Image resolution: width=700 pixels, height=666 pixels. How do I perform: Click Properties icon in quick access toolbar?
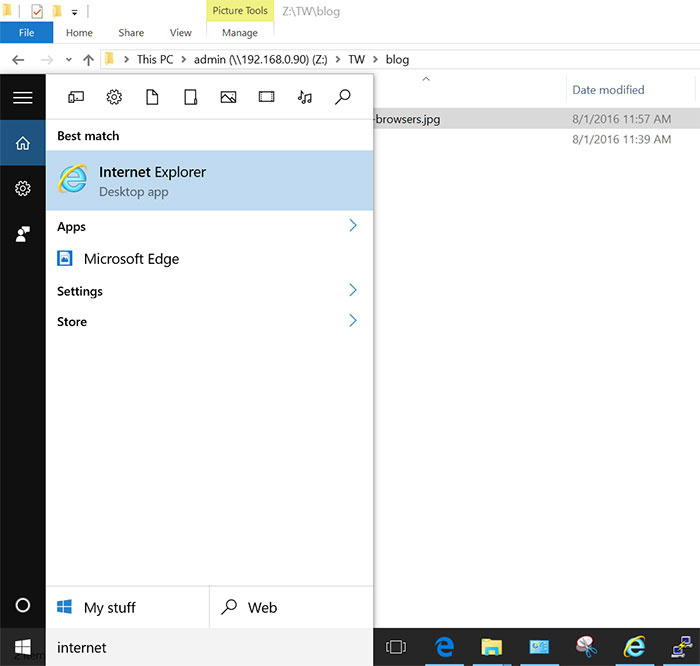point(37,11)
